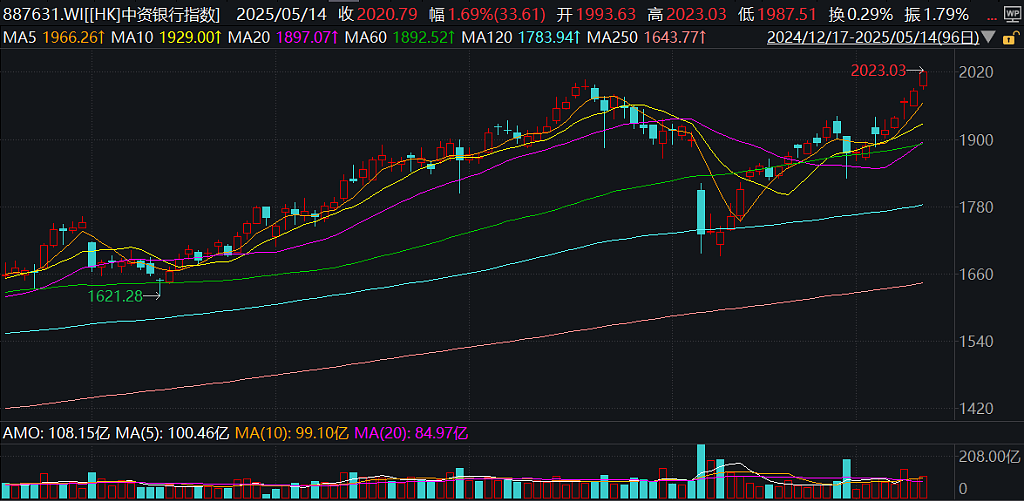Select volume MA(5) 100.46亿 label
Screen dimensions: 1024x501
click(172, 432)
